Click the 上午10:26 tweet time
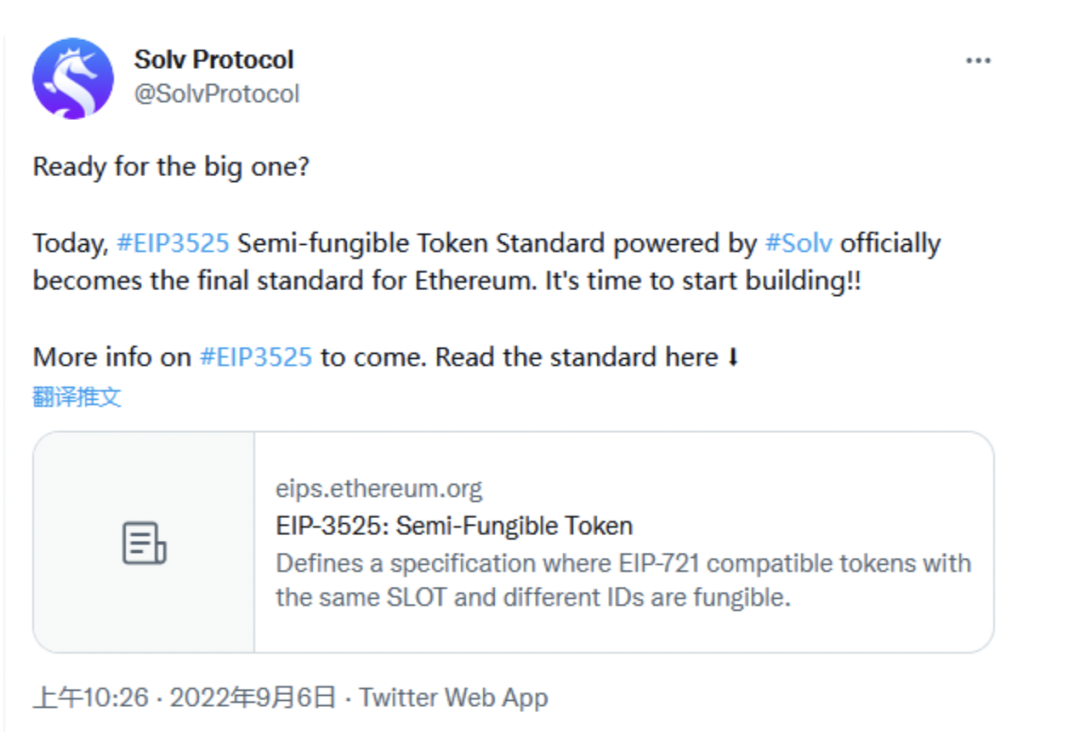 click(x=90, y=697)
